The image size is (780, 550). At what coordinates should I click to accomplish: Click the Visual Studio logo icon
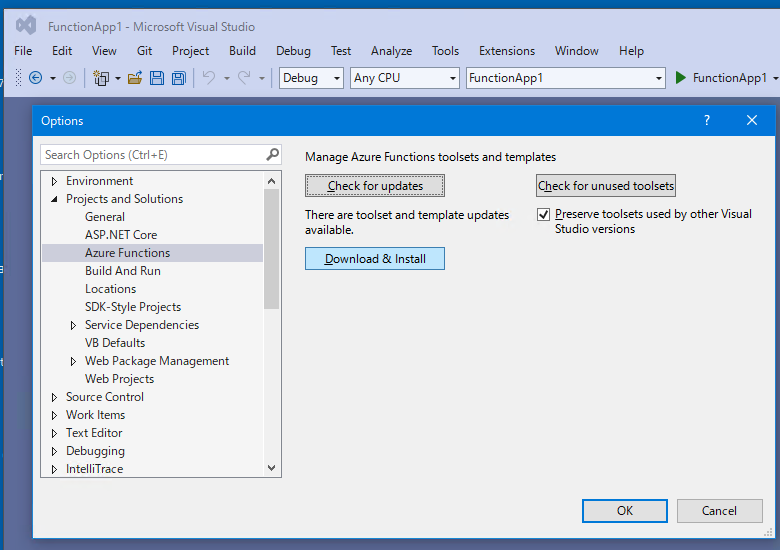[26, 25]
